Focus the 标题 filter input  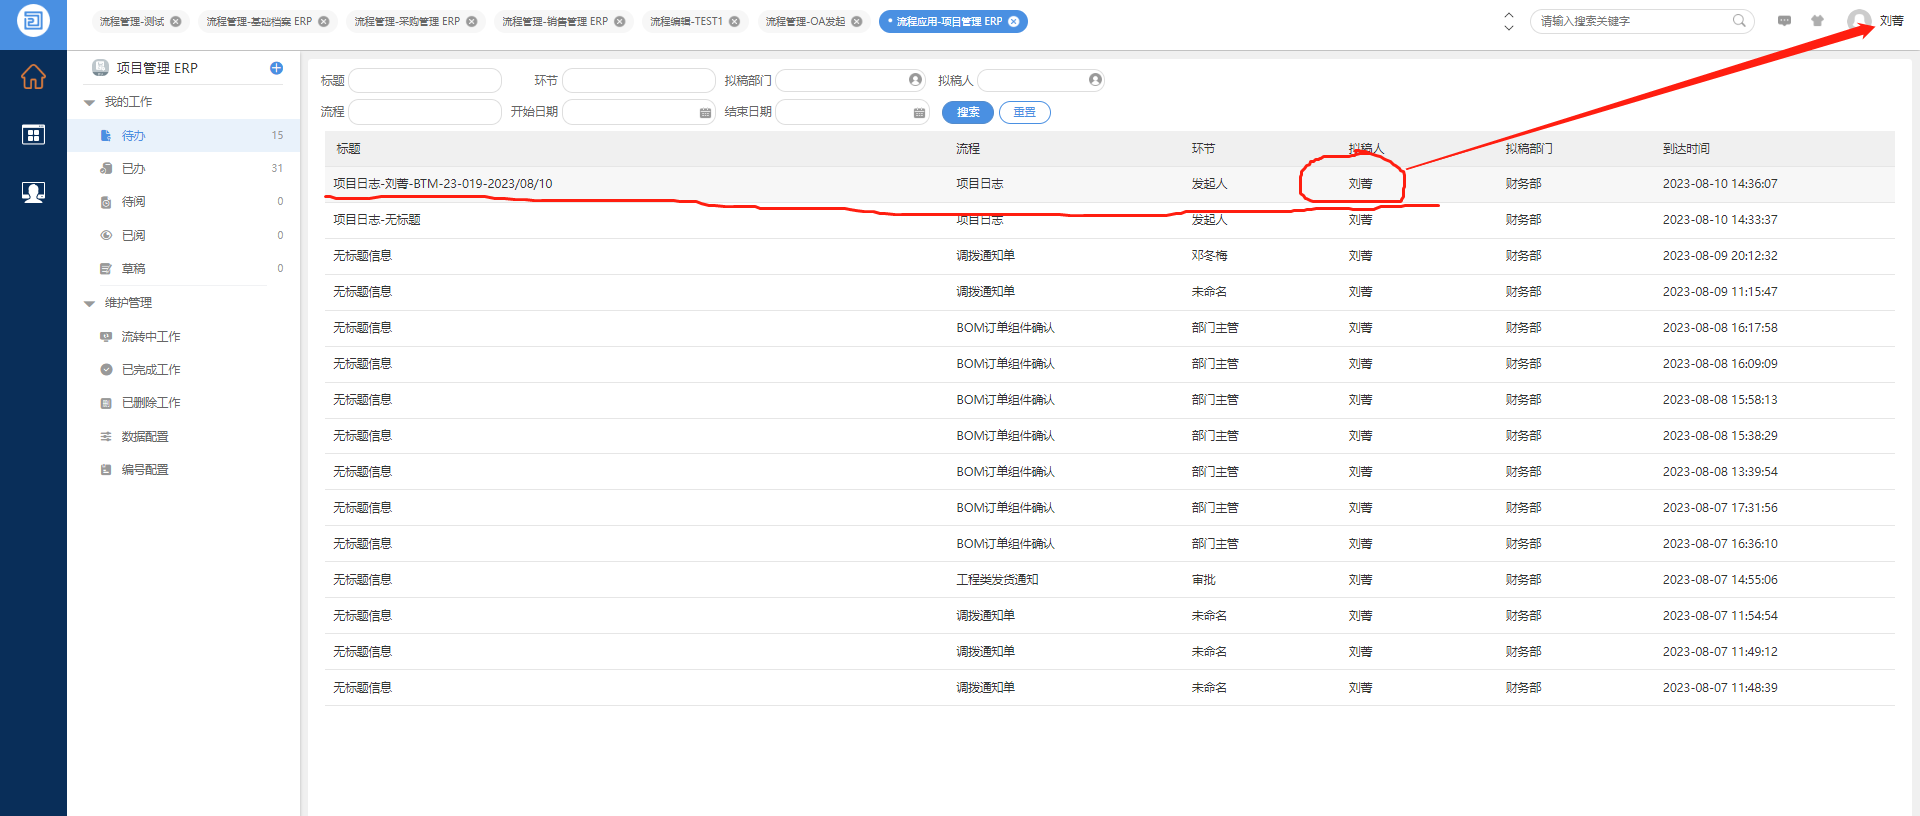tap(425, 80)
